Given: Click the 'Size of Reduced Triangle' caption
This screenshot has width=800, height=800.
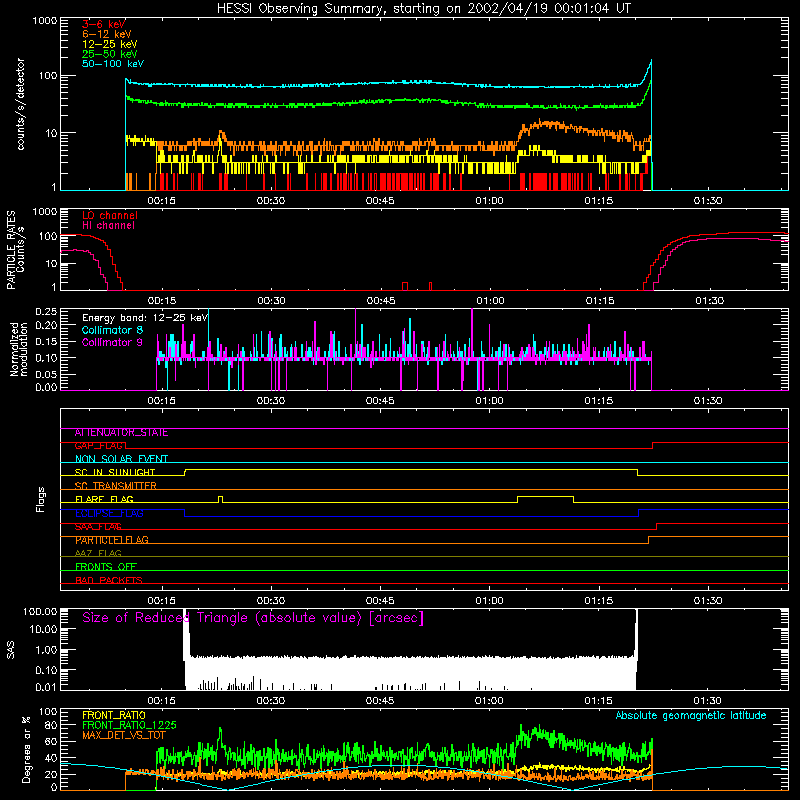Looking at the screenshot, I should 253,618.
